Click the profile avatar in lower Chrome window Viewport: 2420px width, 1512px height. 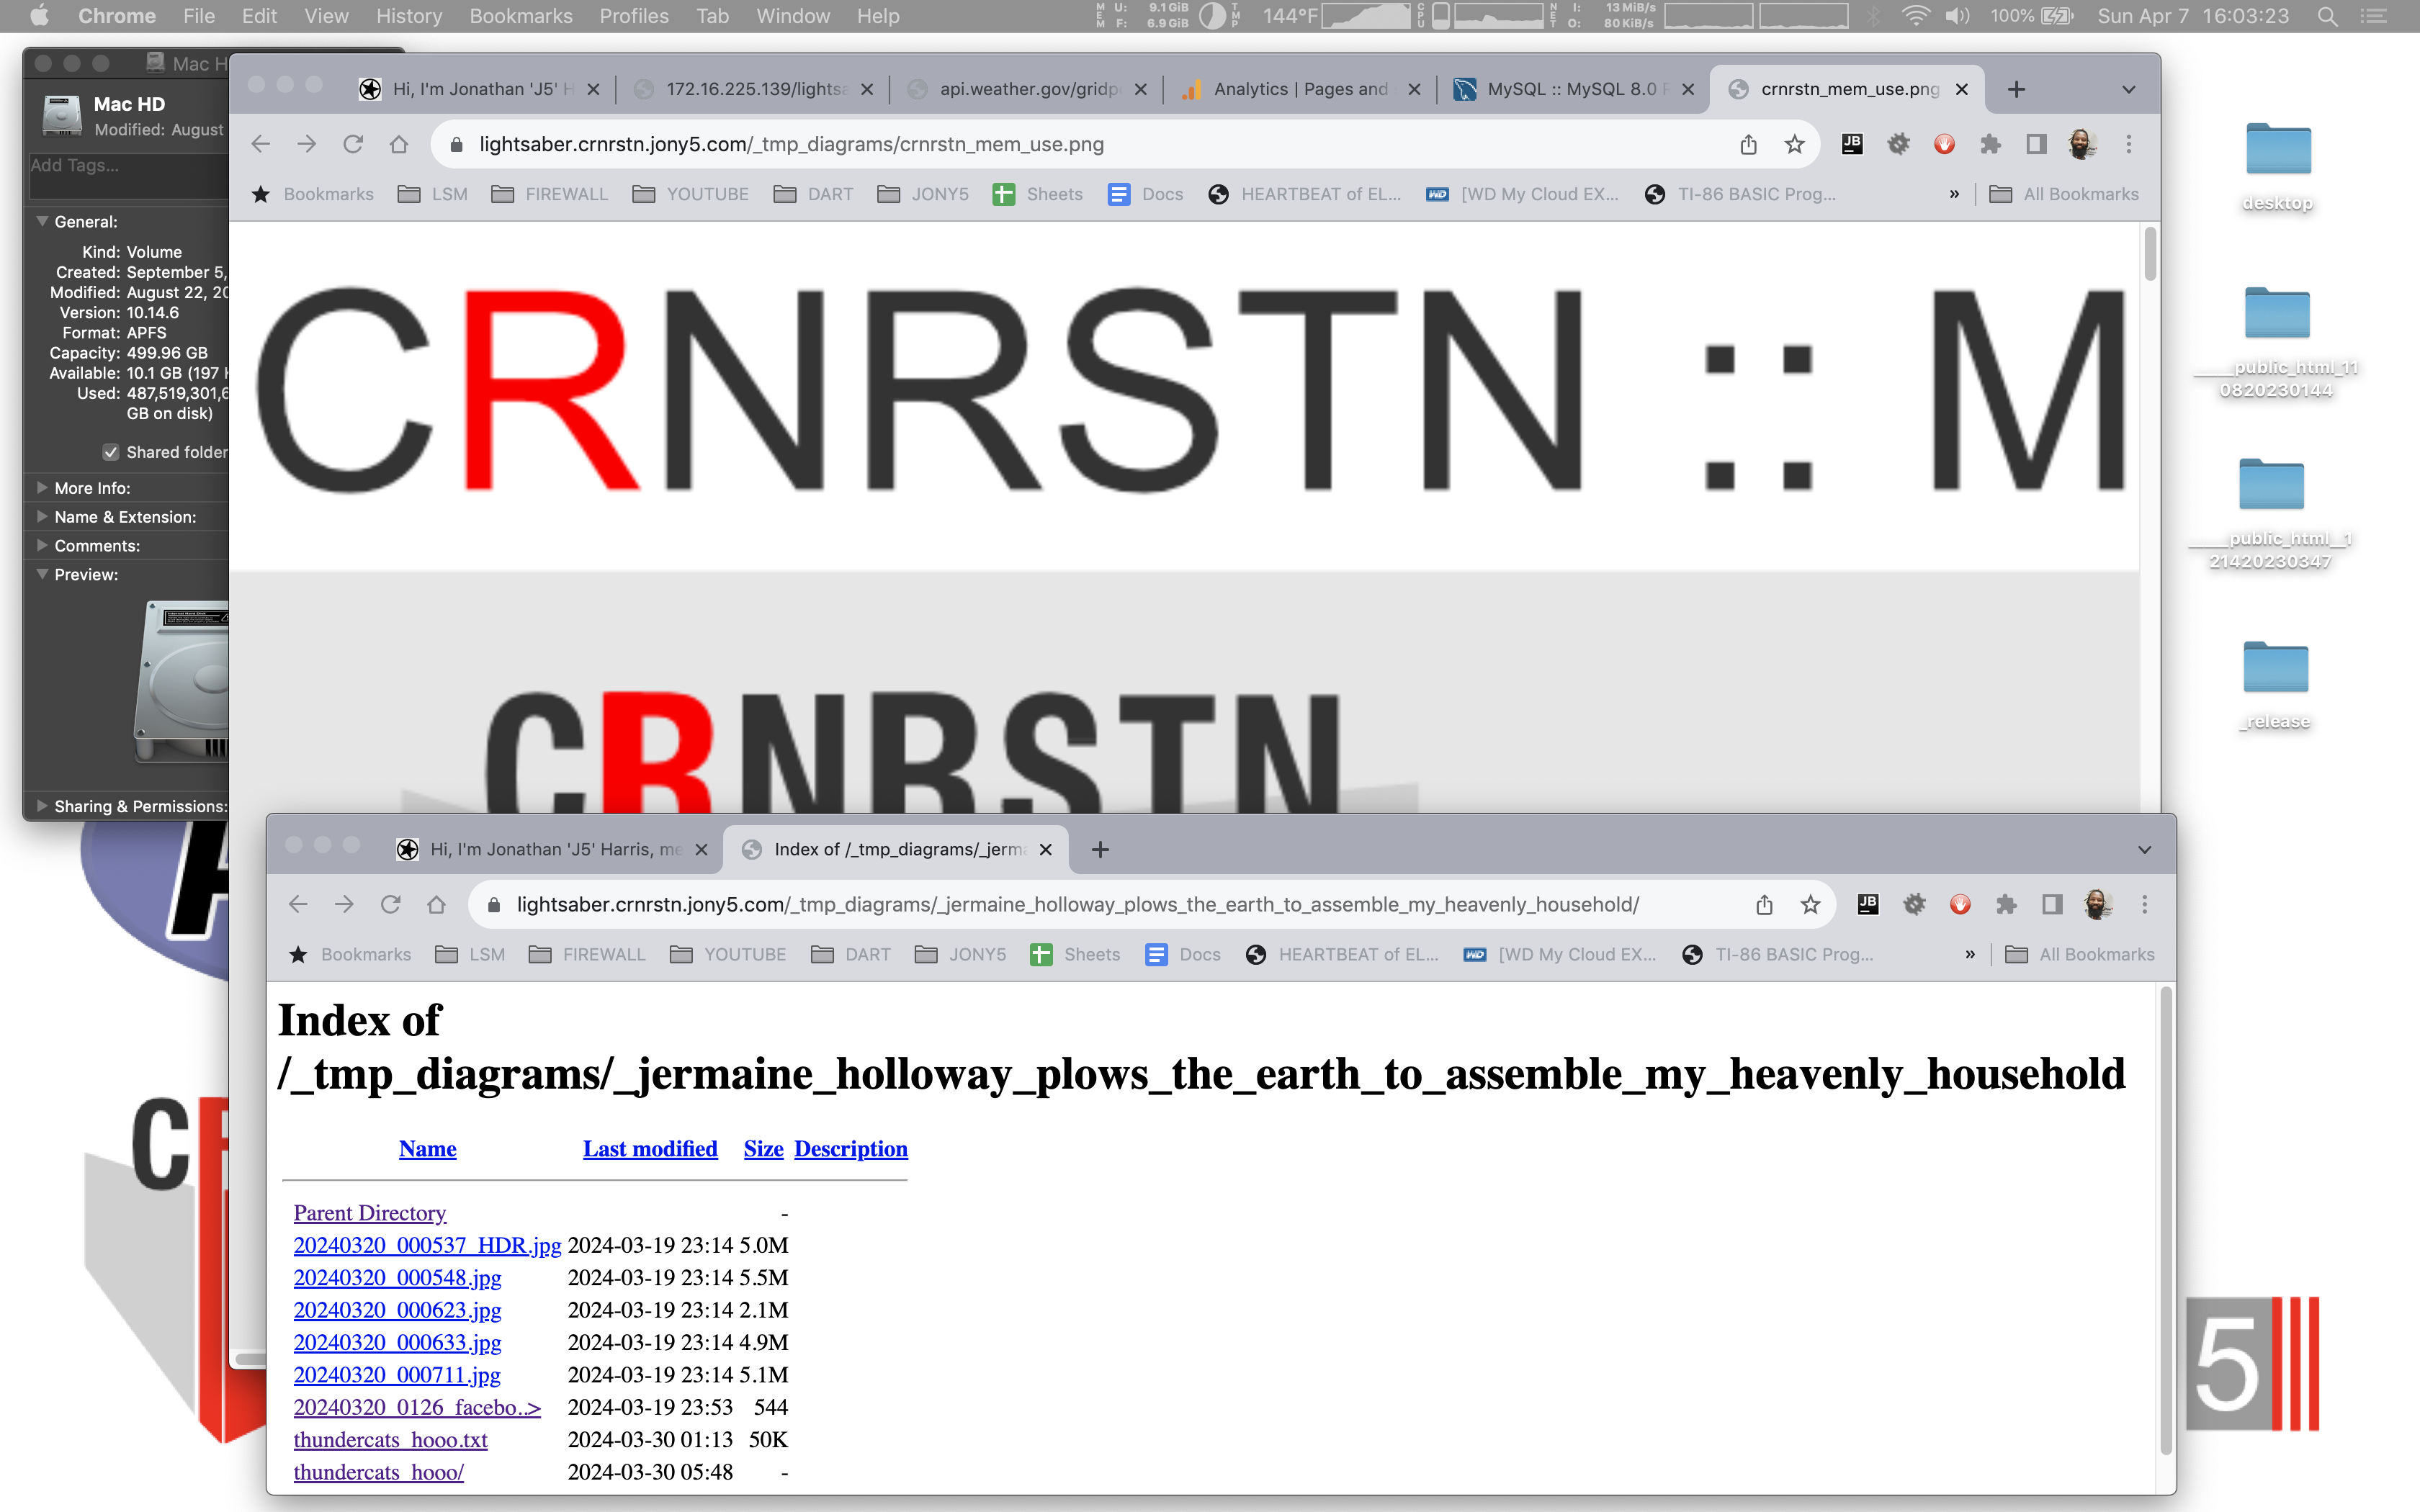click(2097, 905)
